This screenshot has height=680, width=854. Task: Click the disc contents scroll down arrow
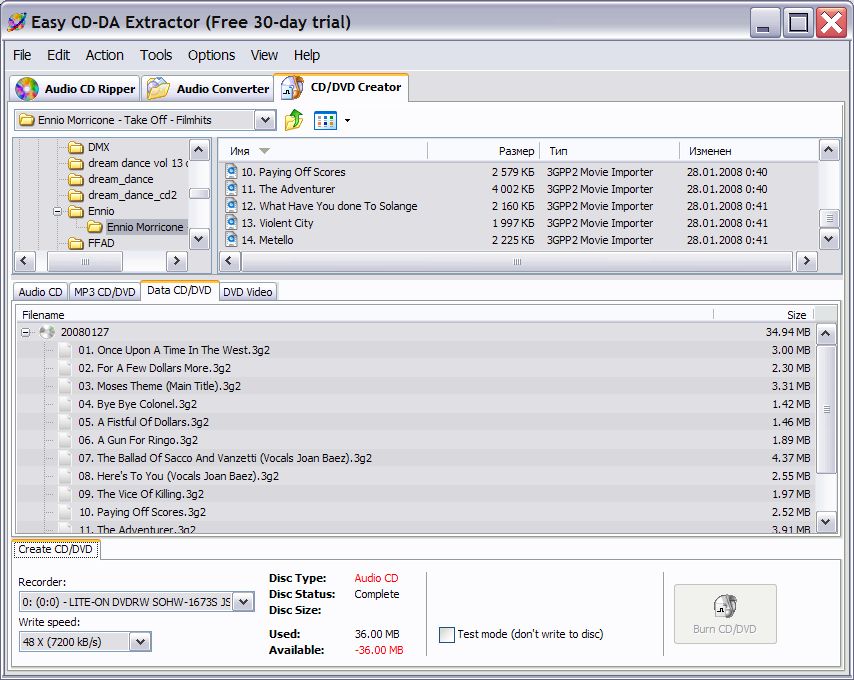(826, 522)
